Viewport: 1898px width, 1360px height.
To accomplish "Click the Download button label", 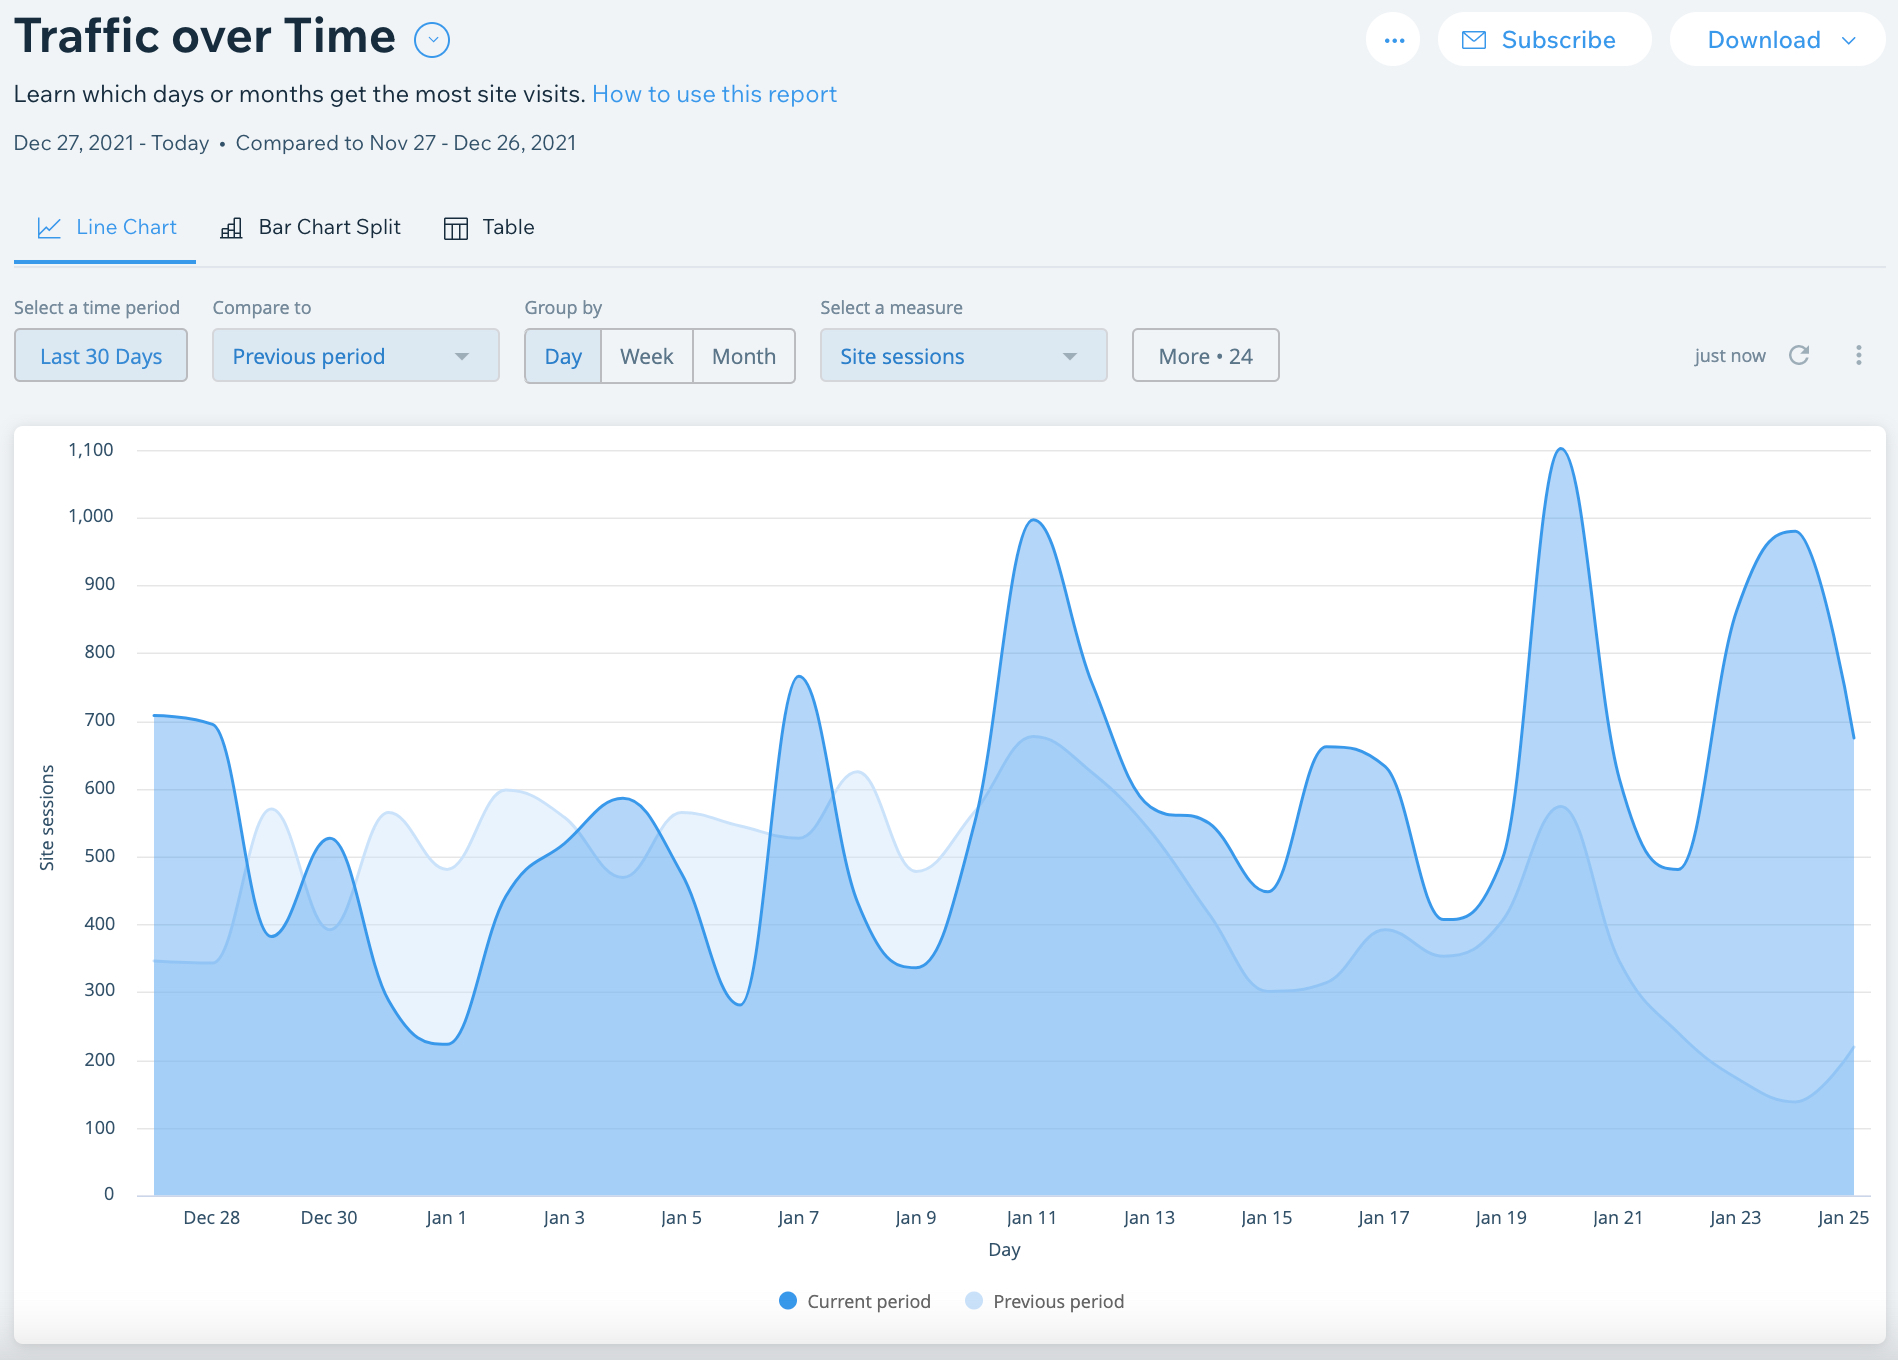I will coord(1764,40).
